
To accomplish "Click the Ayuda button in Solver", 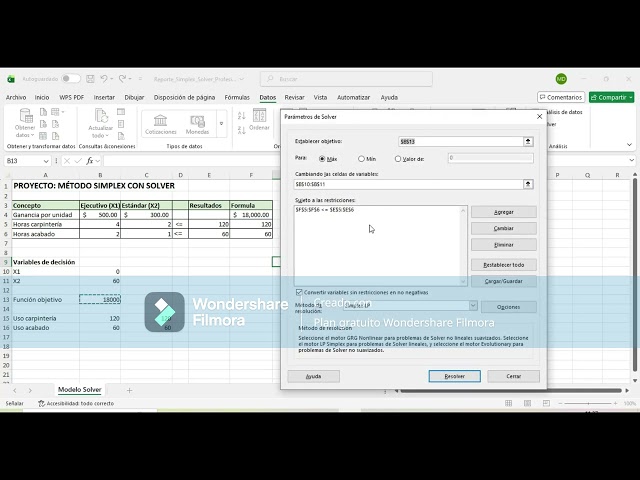I will 313,376.
